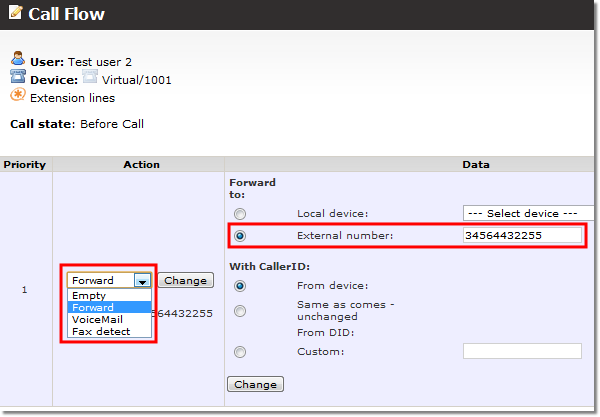Select Fax detect from the action list
The width and height of the screenshot is (600, 417).
(98, 331)
